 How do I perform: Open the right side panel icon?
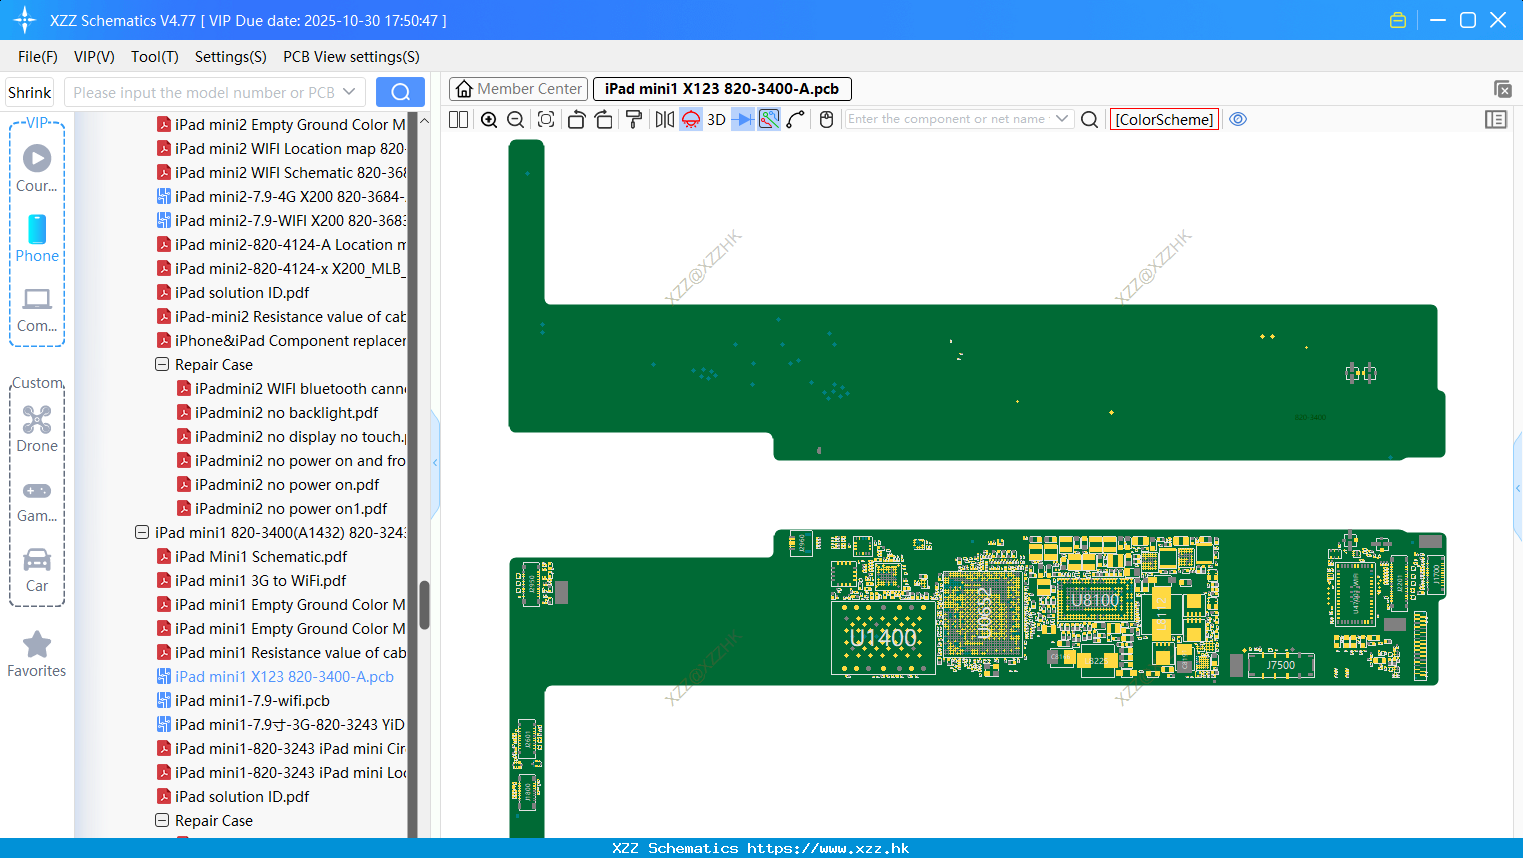[1496, 120]
